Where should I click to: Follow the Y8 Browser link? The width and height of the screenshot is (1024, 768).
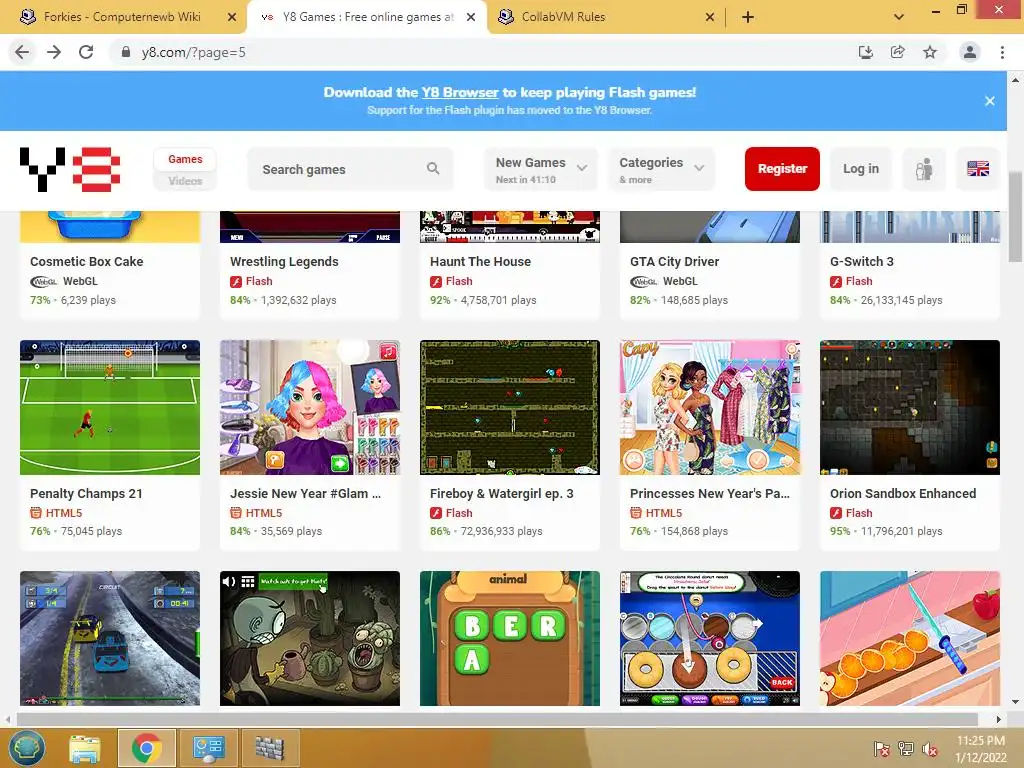click(x=460, y=92)
